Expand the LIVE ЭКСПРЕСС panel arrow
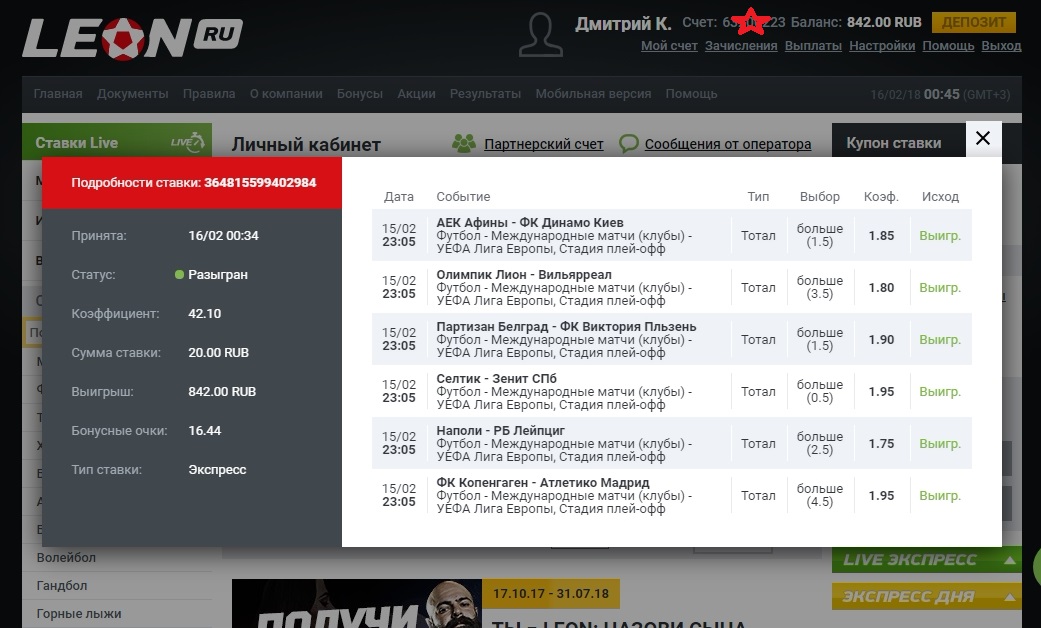This screenshot has height=628, width=1041. [1010, 560]
